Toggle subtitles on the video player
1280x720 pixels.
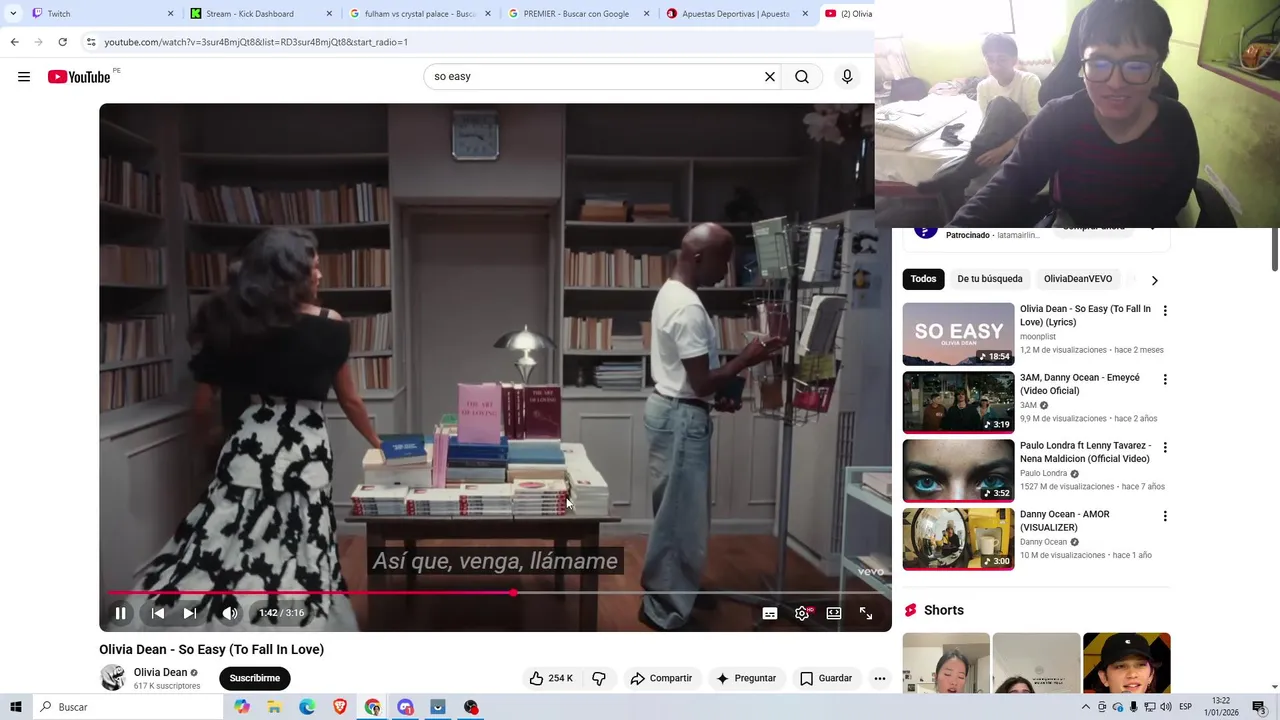pyautogui.click(x=770, y=613)
